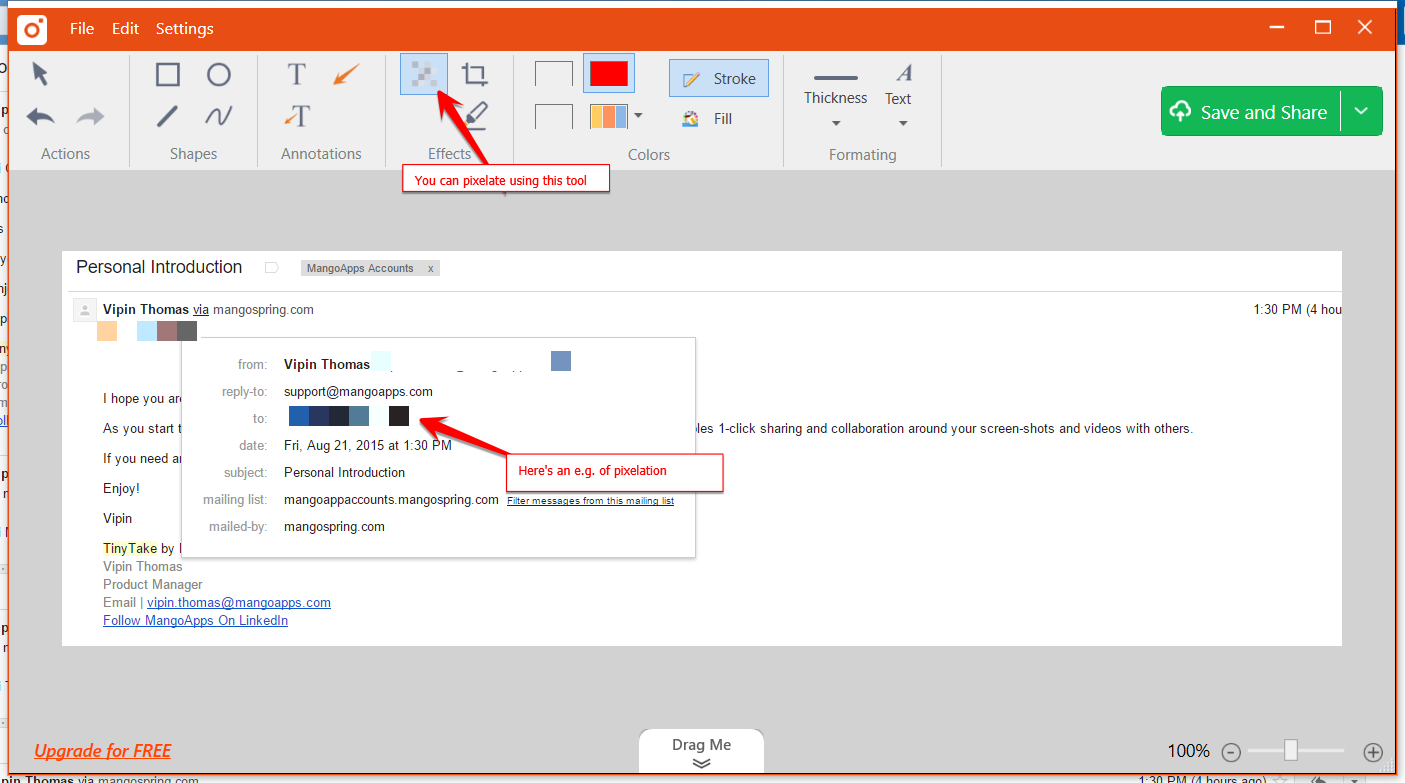Image resolution: width=1405 pixels, height=783 pixels.
Task: Click Filter messages from this mailing list
Action: 590,501
